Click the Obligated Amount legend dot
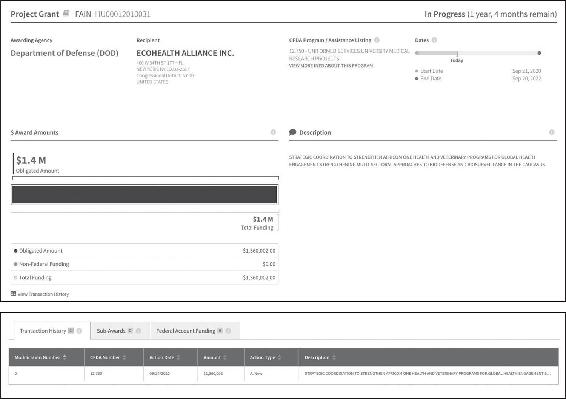 [16, 251]
